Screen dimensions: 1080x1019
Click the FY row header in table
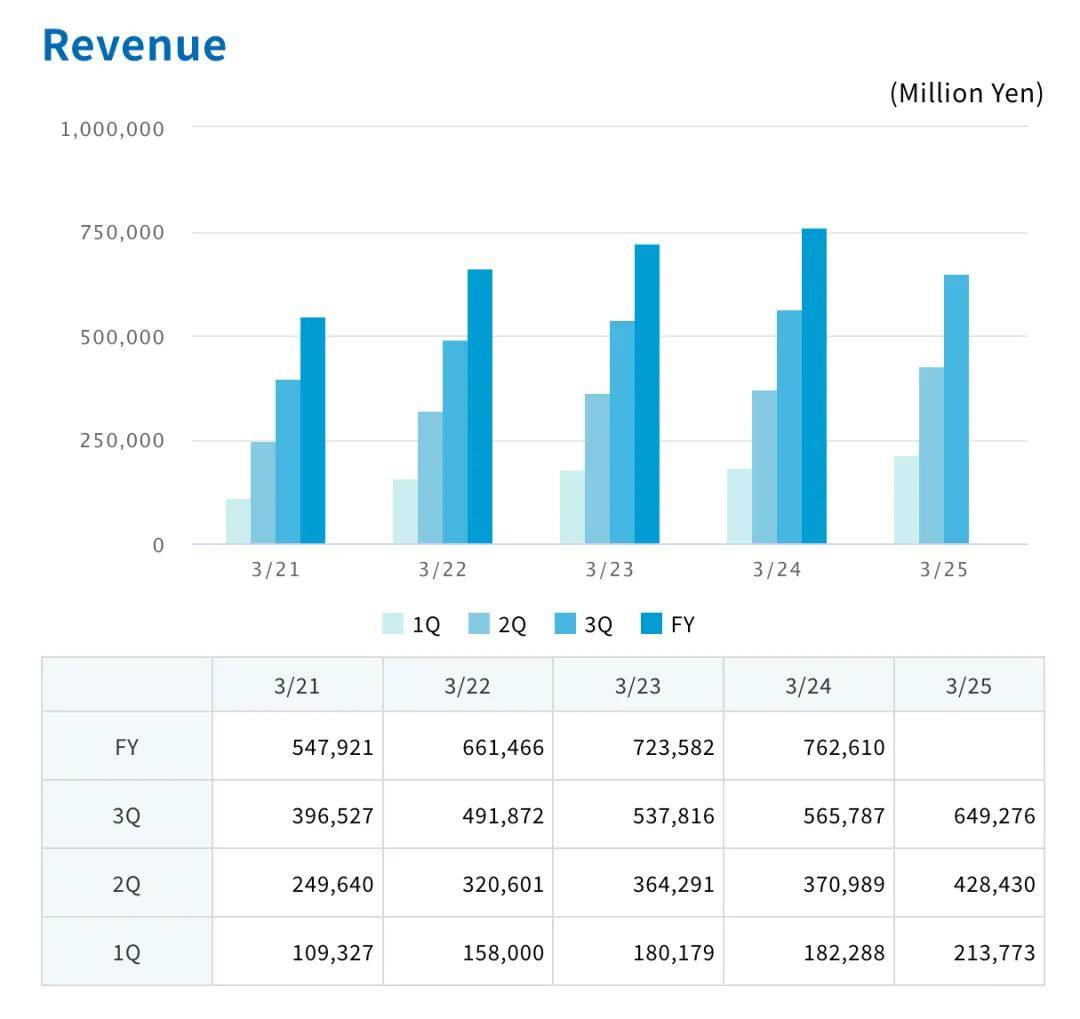[127, 747]
